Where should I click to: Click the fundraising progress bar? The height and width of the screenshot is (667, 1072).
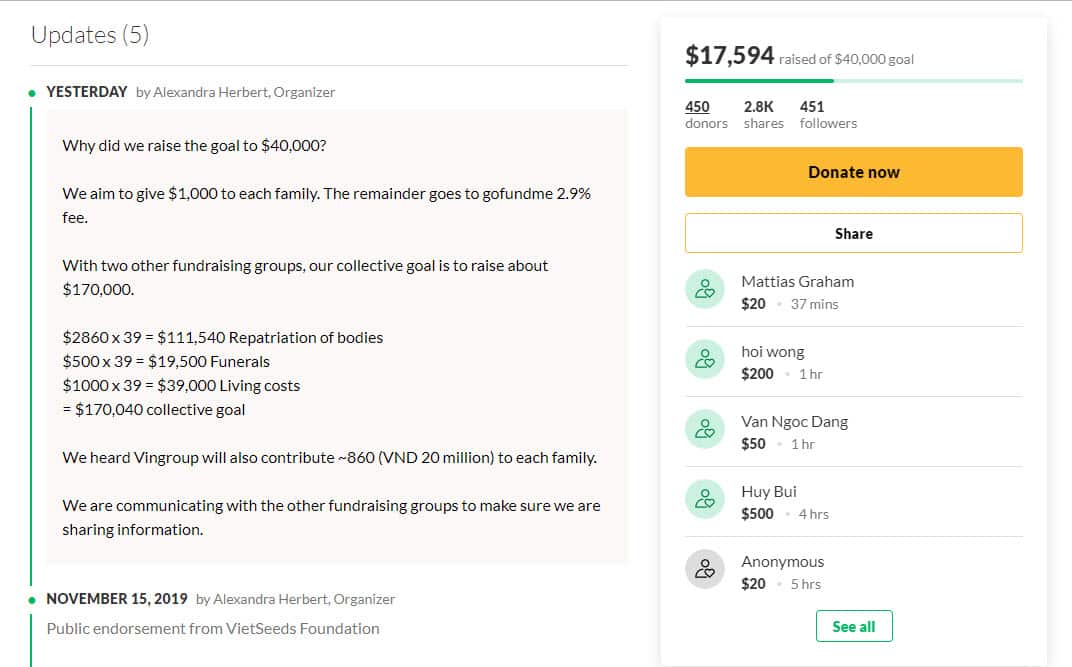[853, 80]
